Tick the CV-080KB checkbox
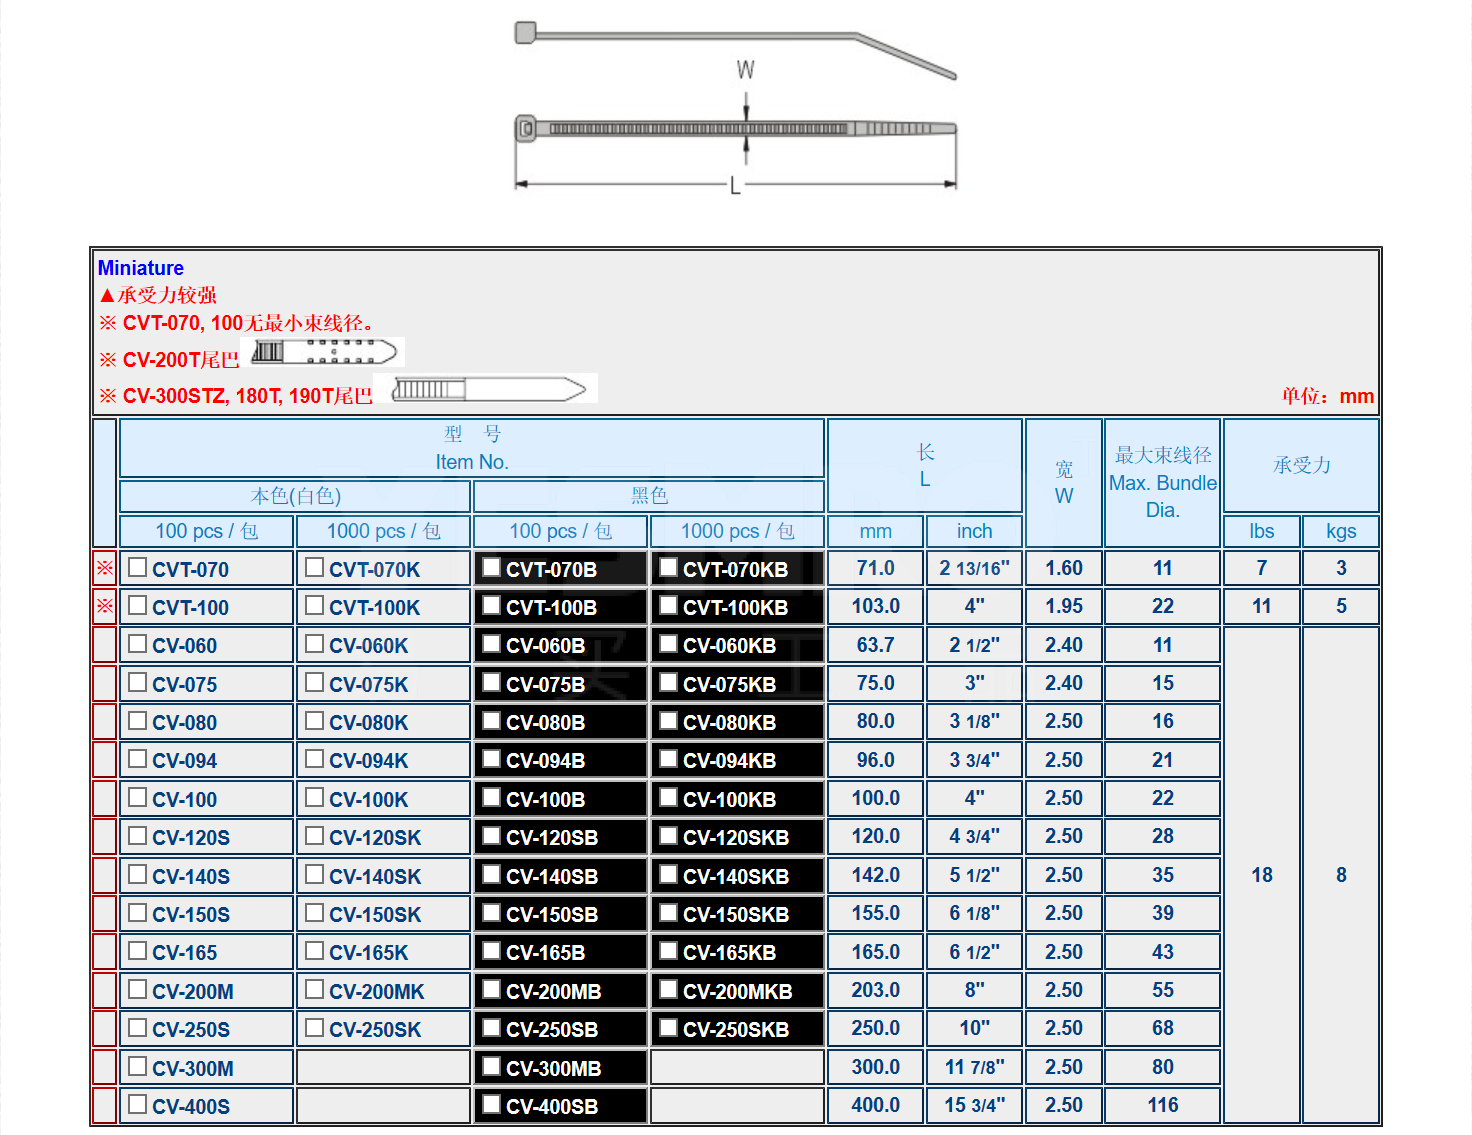The width and height of the screenshot is (1472, 1135). point(669,720)
